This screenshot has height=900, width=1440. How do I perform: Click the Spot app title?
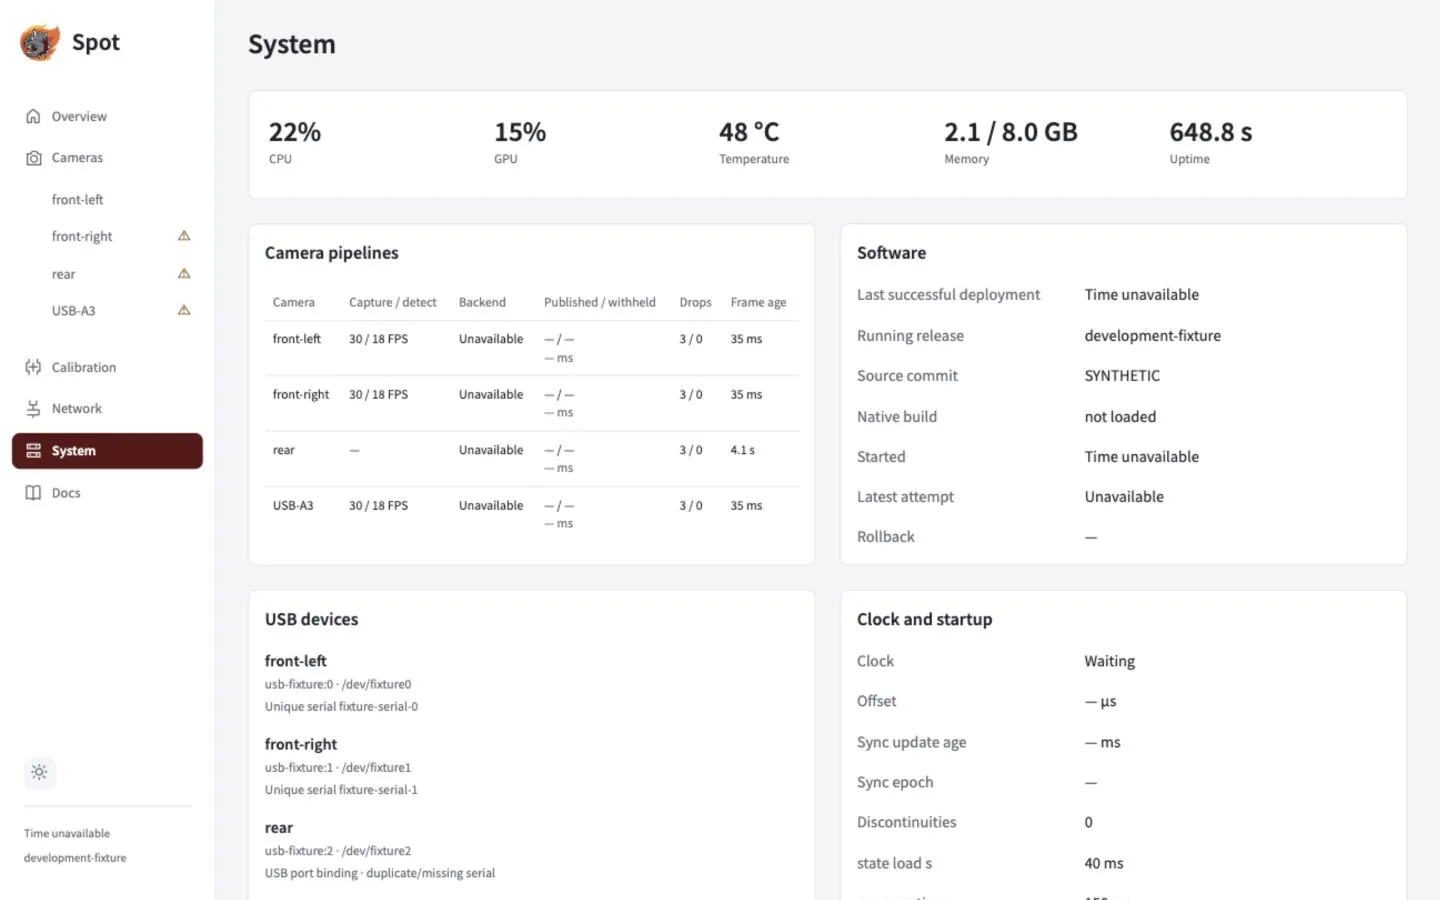pos(96,42)
